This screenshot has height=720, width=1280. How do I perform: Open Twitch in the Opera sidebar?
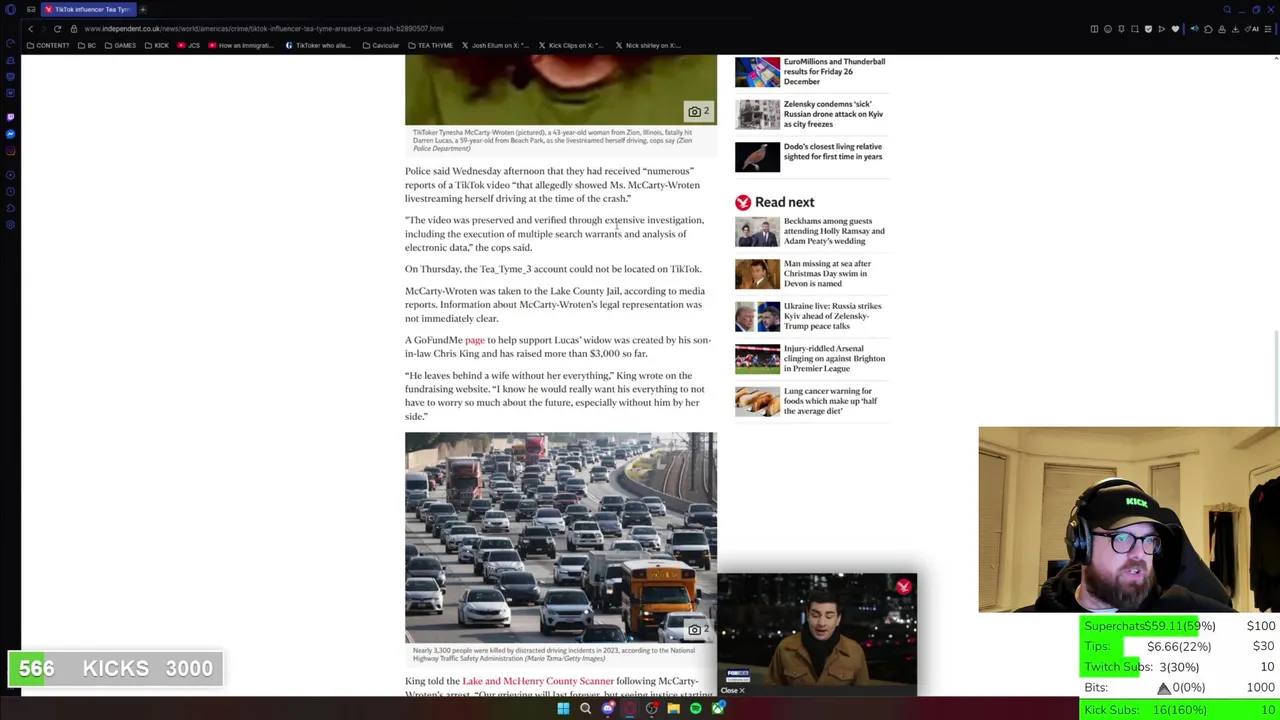[10, 117]
